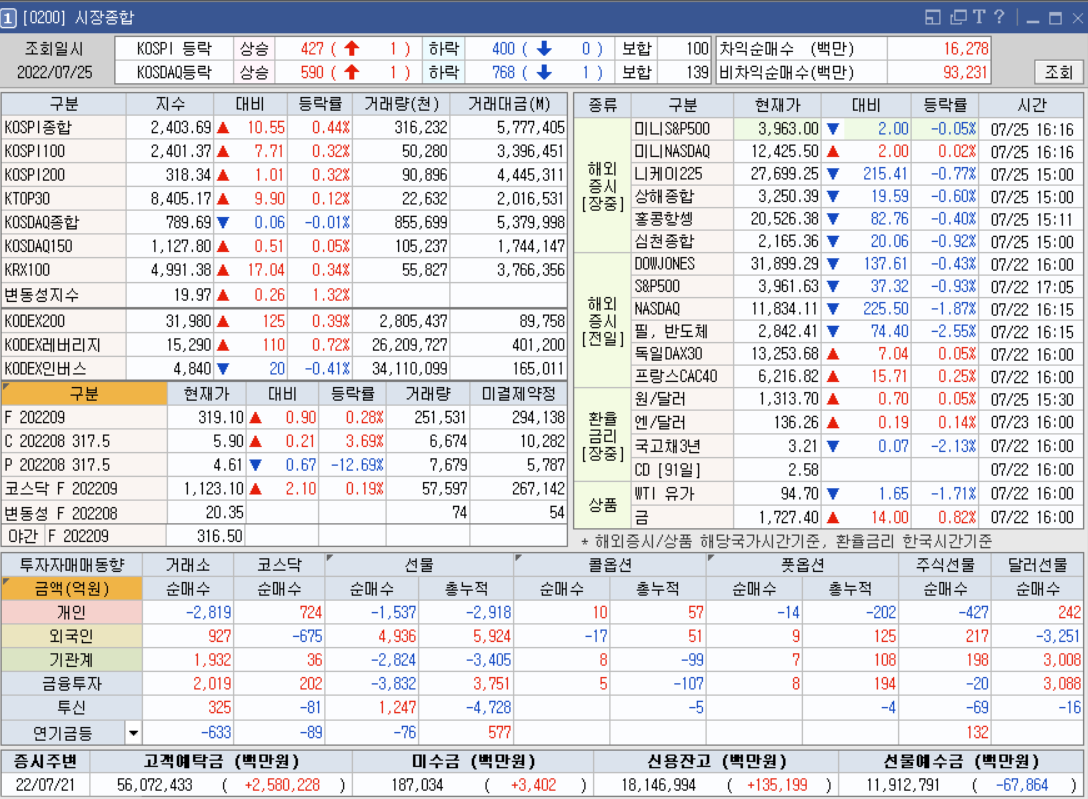This screenshot has height=799, width=1088.
Task: Select the F 202209 futures row
Action: 284,418
